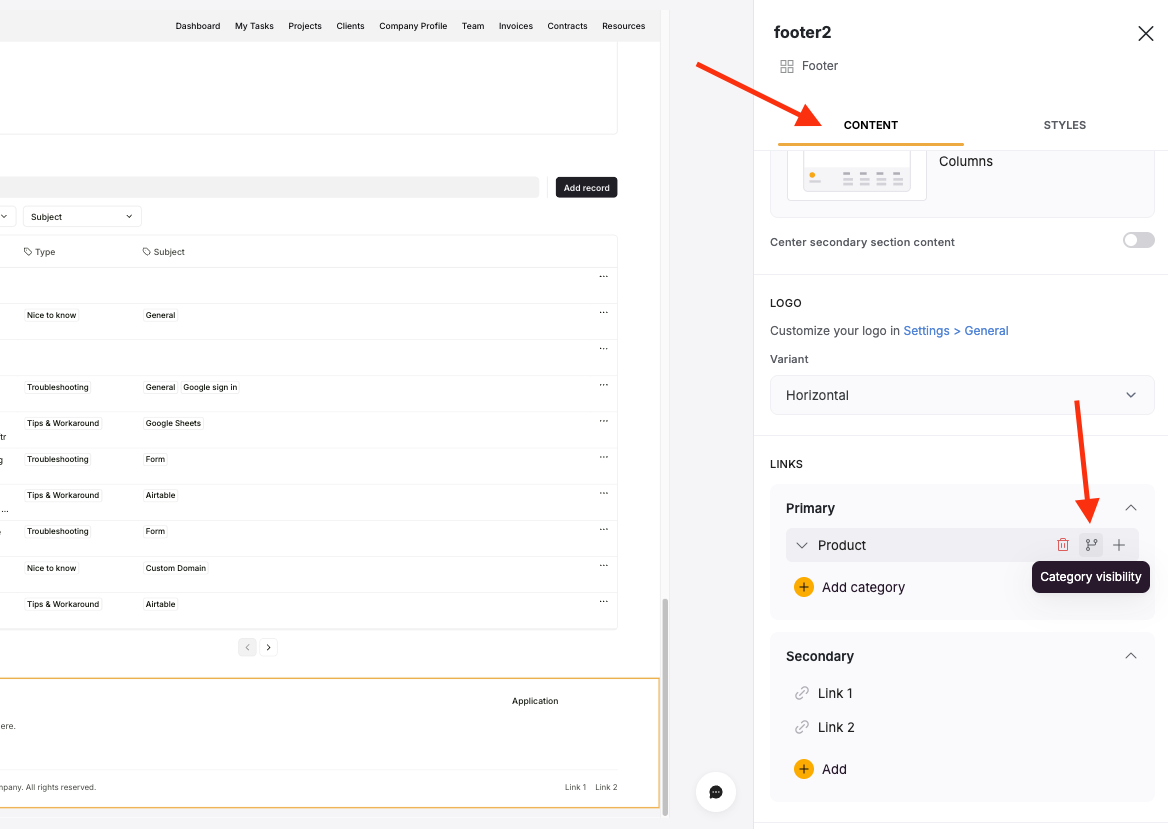This screenshot has width=1168, height=829.
Task: Click the link icon beside Link 2
Action: coord(802,727)
